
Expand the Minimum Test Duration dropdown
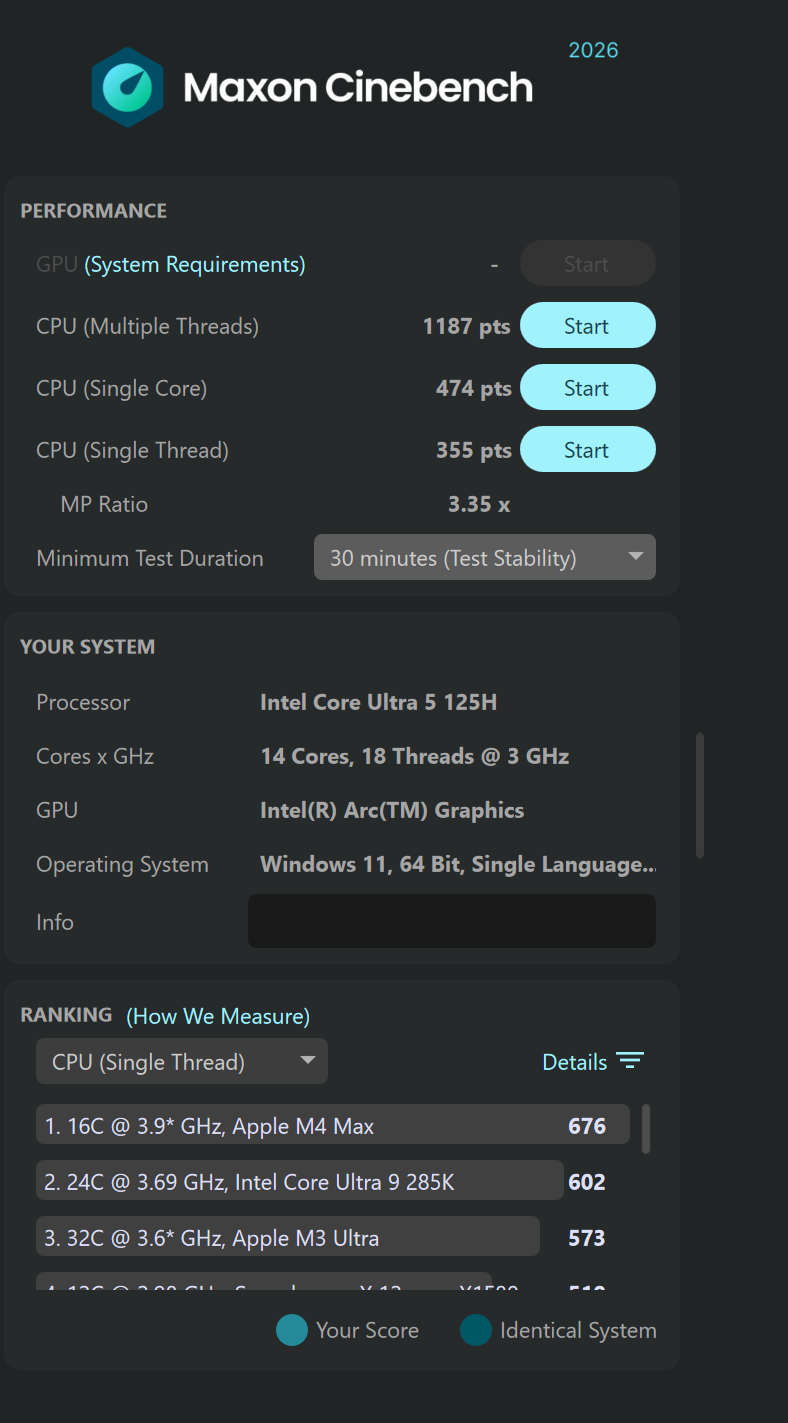[x=485, y=558]
